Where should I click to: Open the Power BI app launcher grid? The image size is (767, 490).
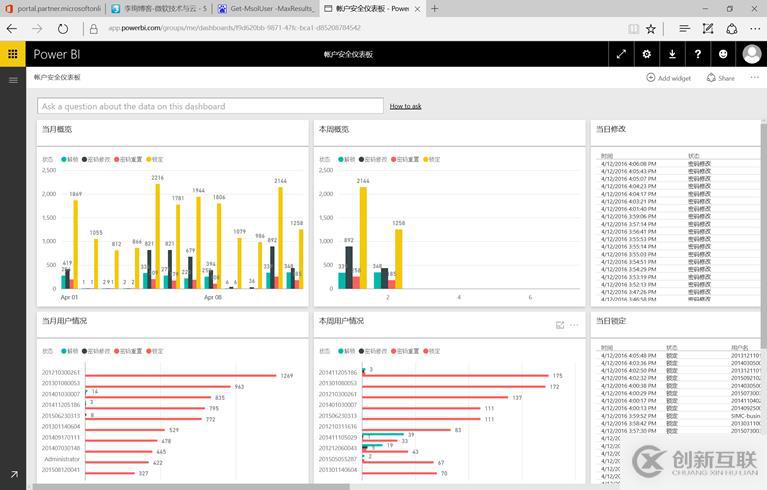(x=13, y=54)
